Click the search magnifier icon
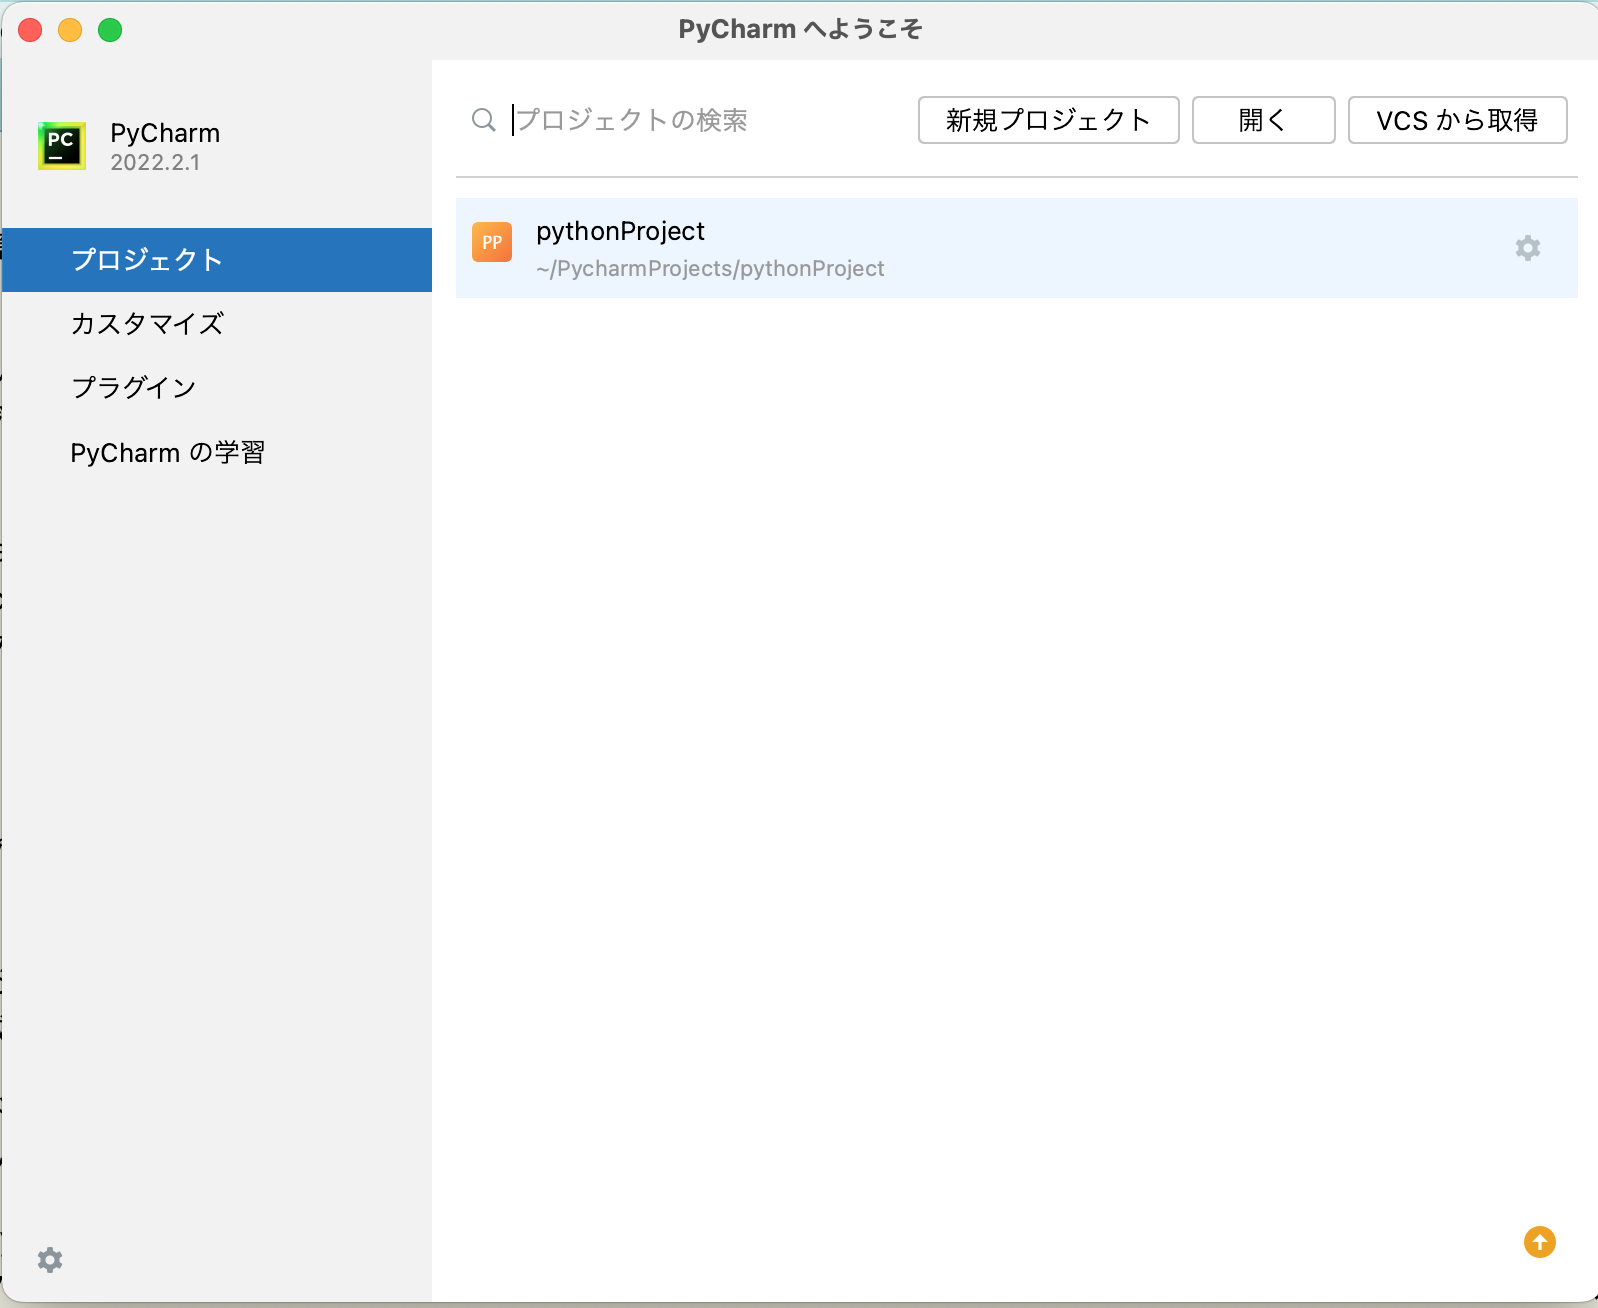 coord(484,120)
